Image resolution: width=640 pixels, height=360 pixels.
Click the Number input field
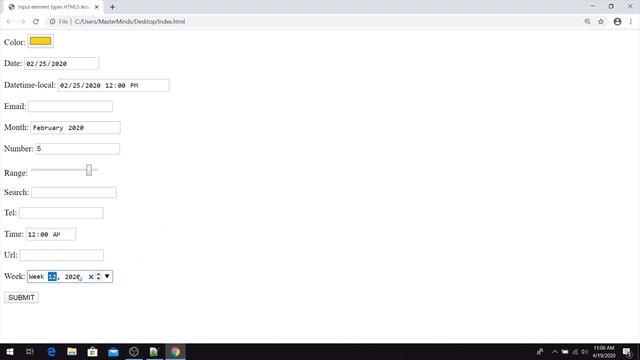point(78,149)
